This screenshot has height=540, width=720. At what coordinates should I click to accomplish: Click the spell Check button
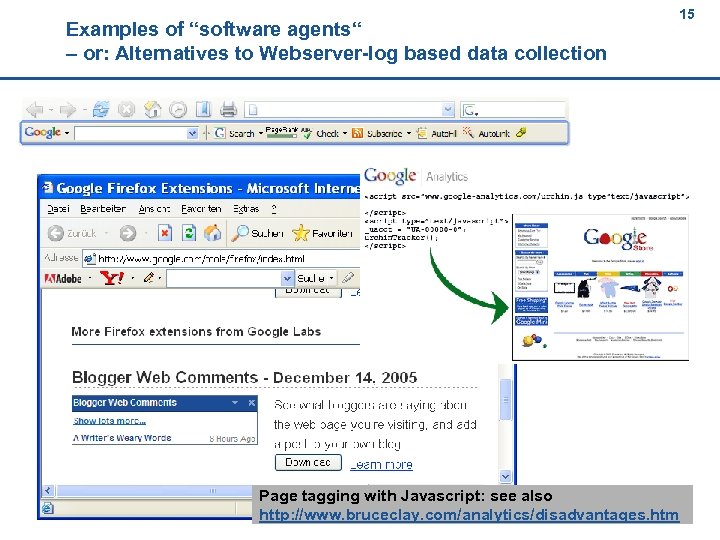click(x=321, y=133)
